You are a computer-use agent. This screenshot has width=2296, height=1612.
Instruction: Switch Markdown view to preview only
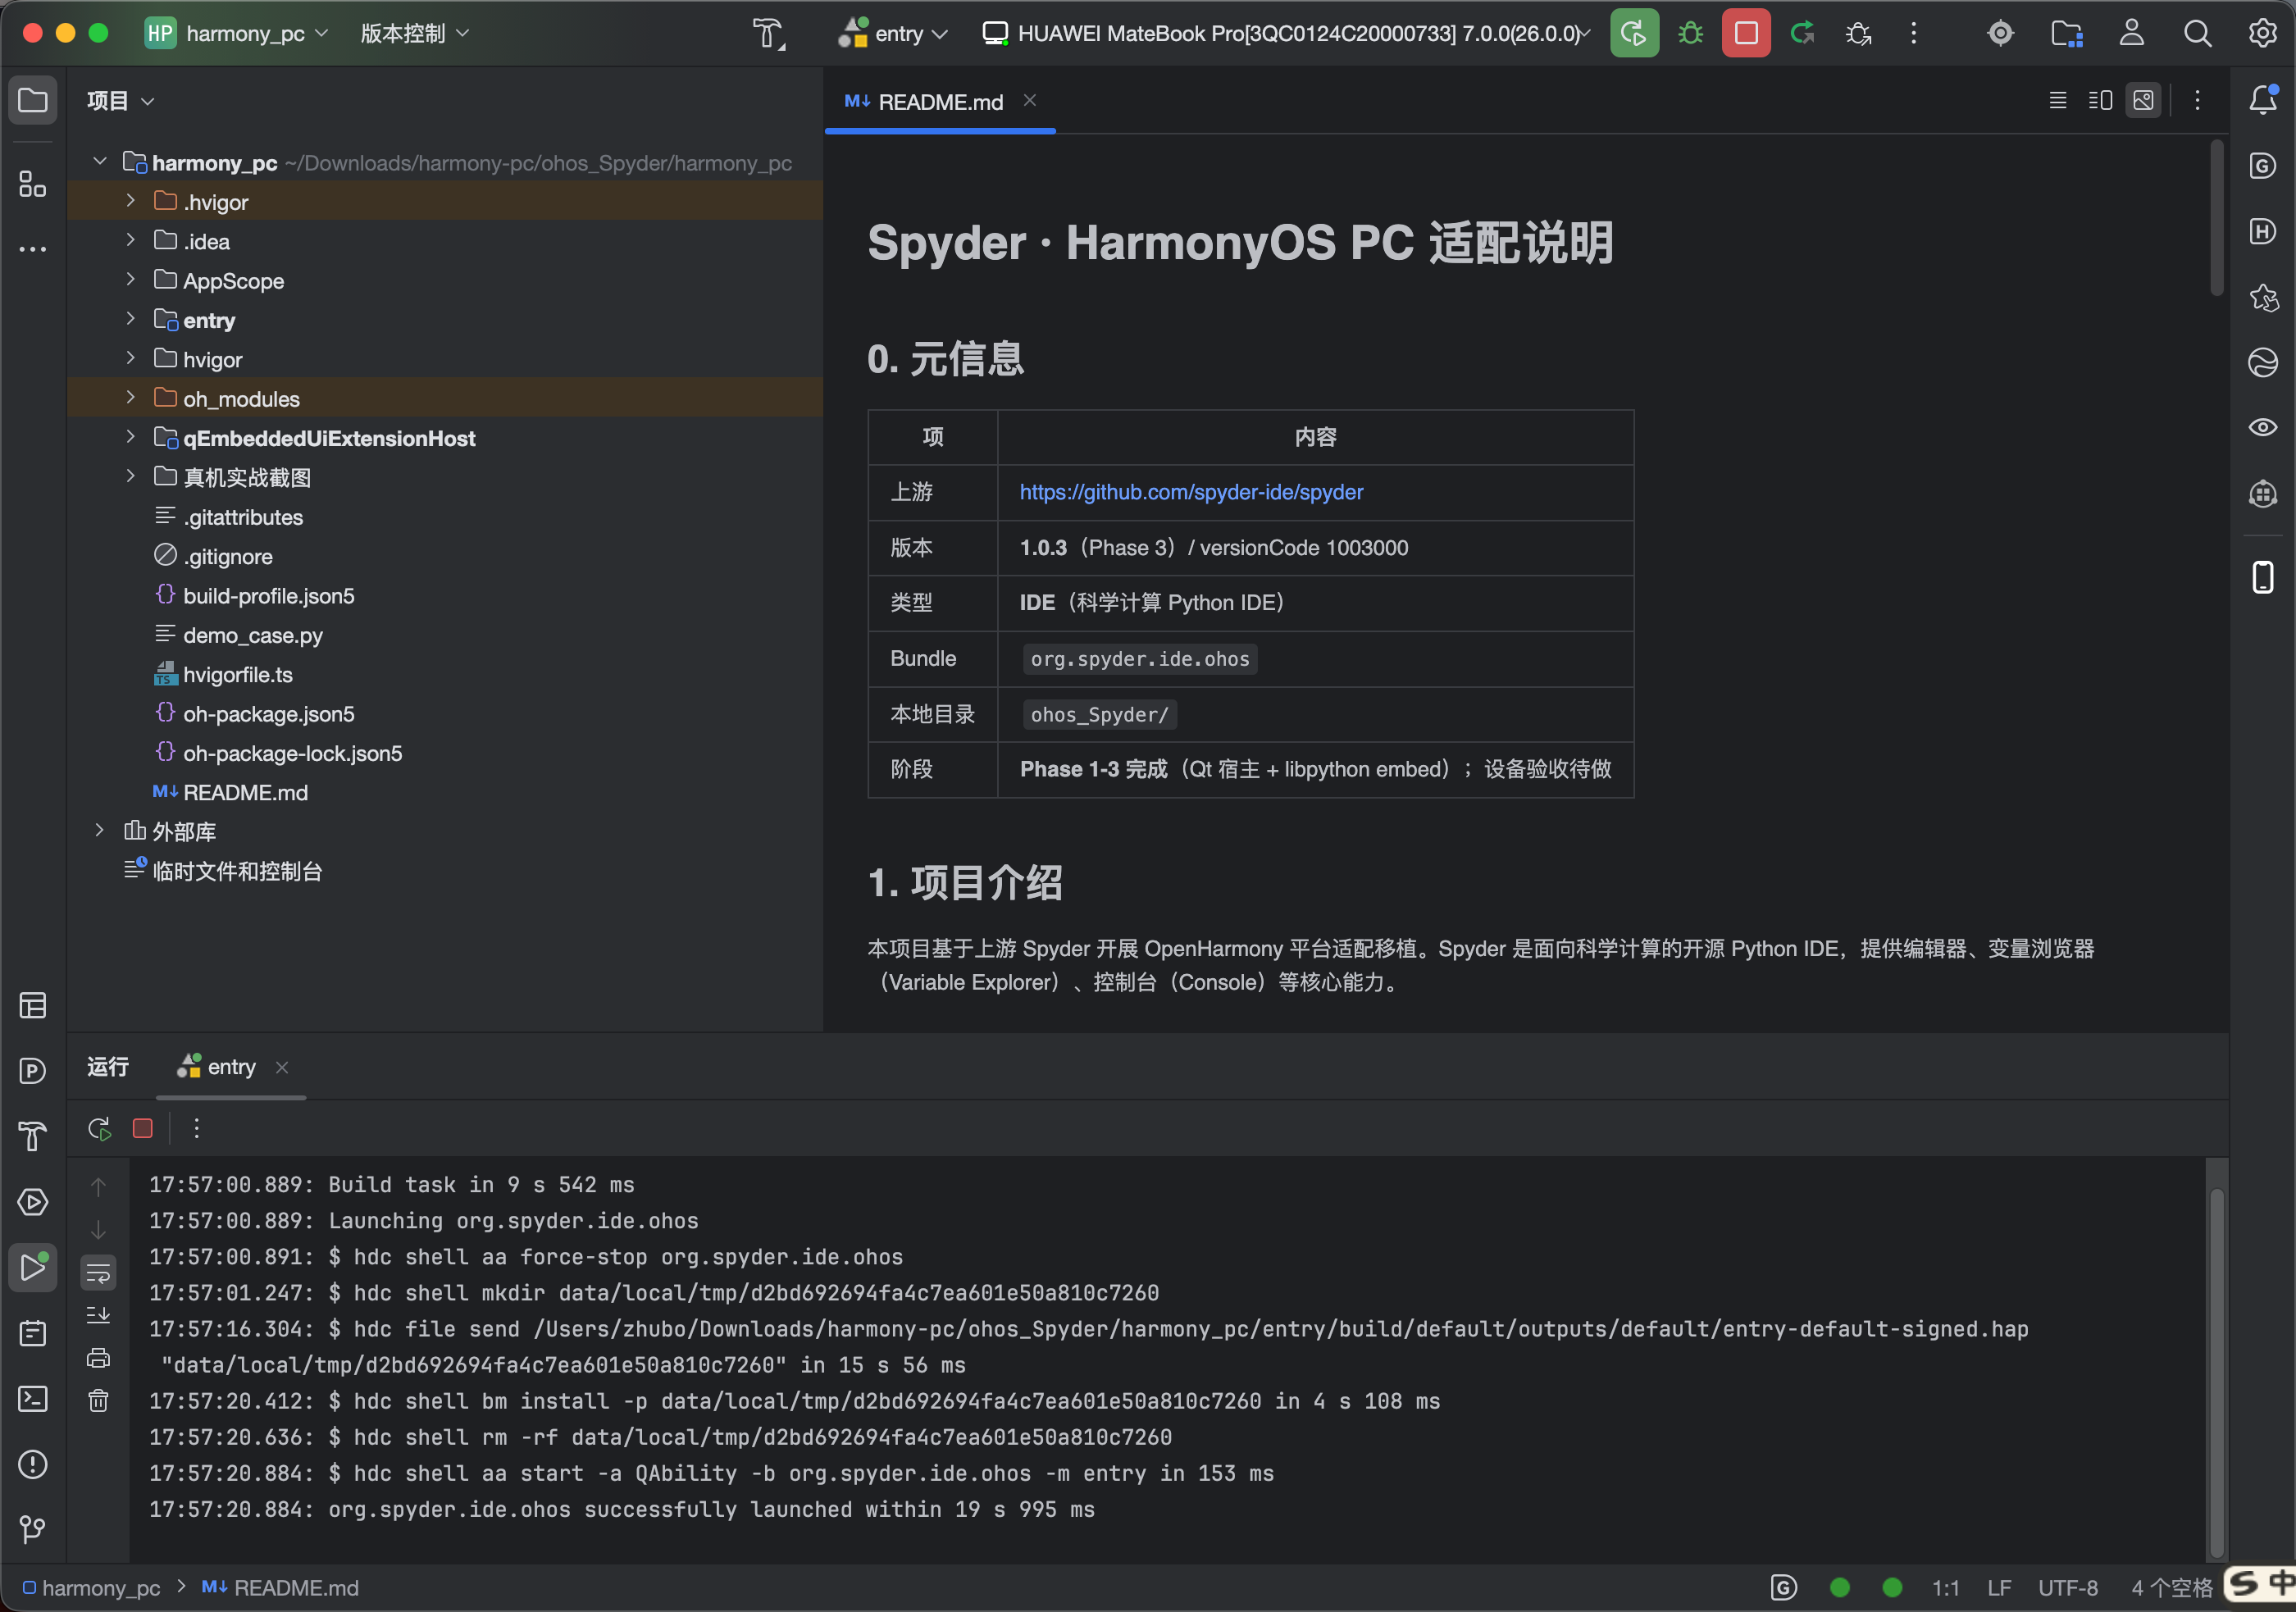(2143, 100)
